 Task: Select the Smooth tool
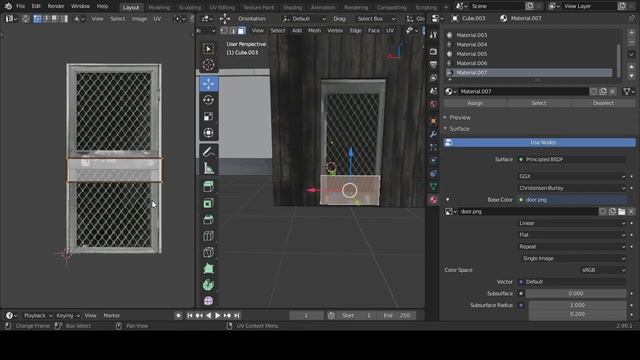pos(208,301)
